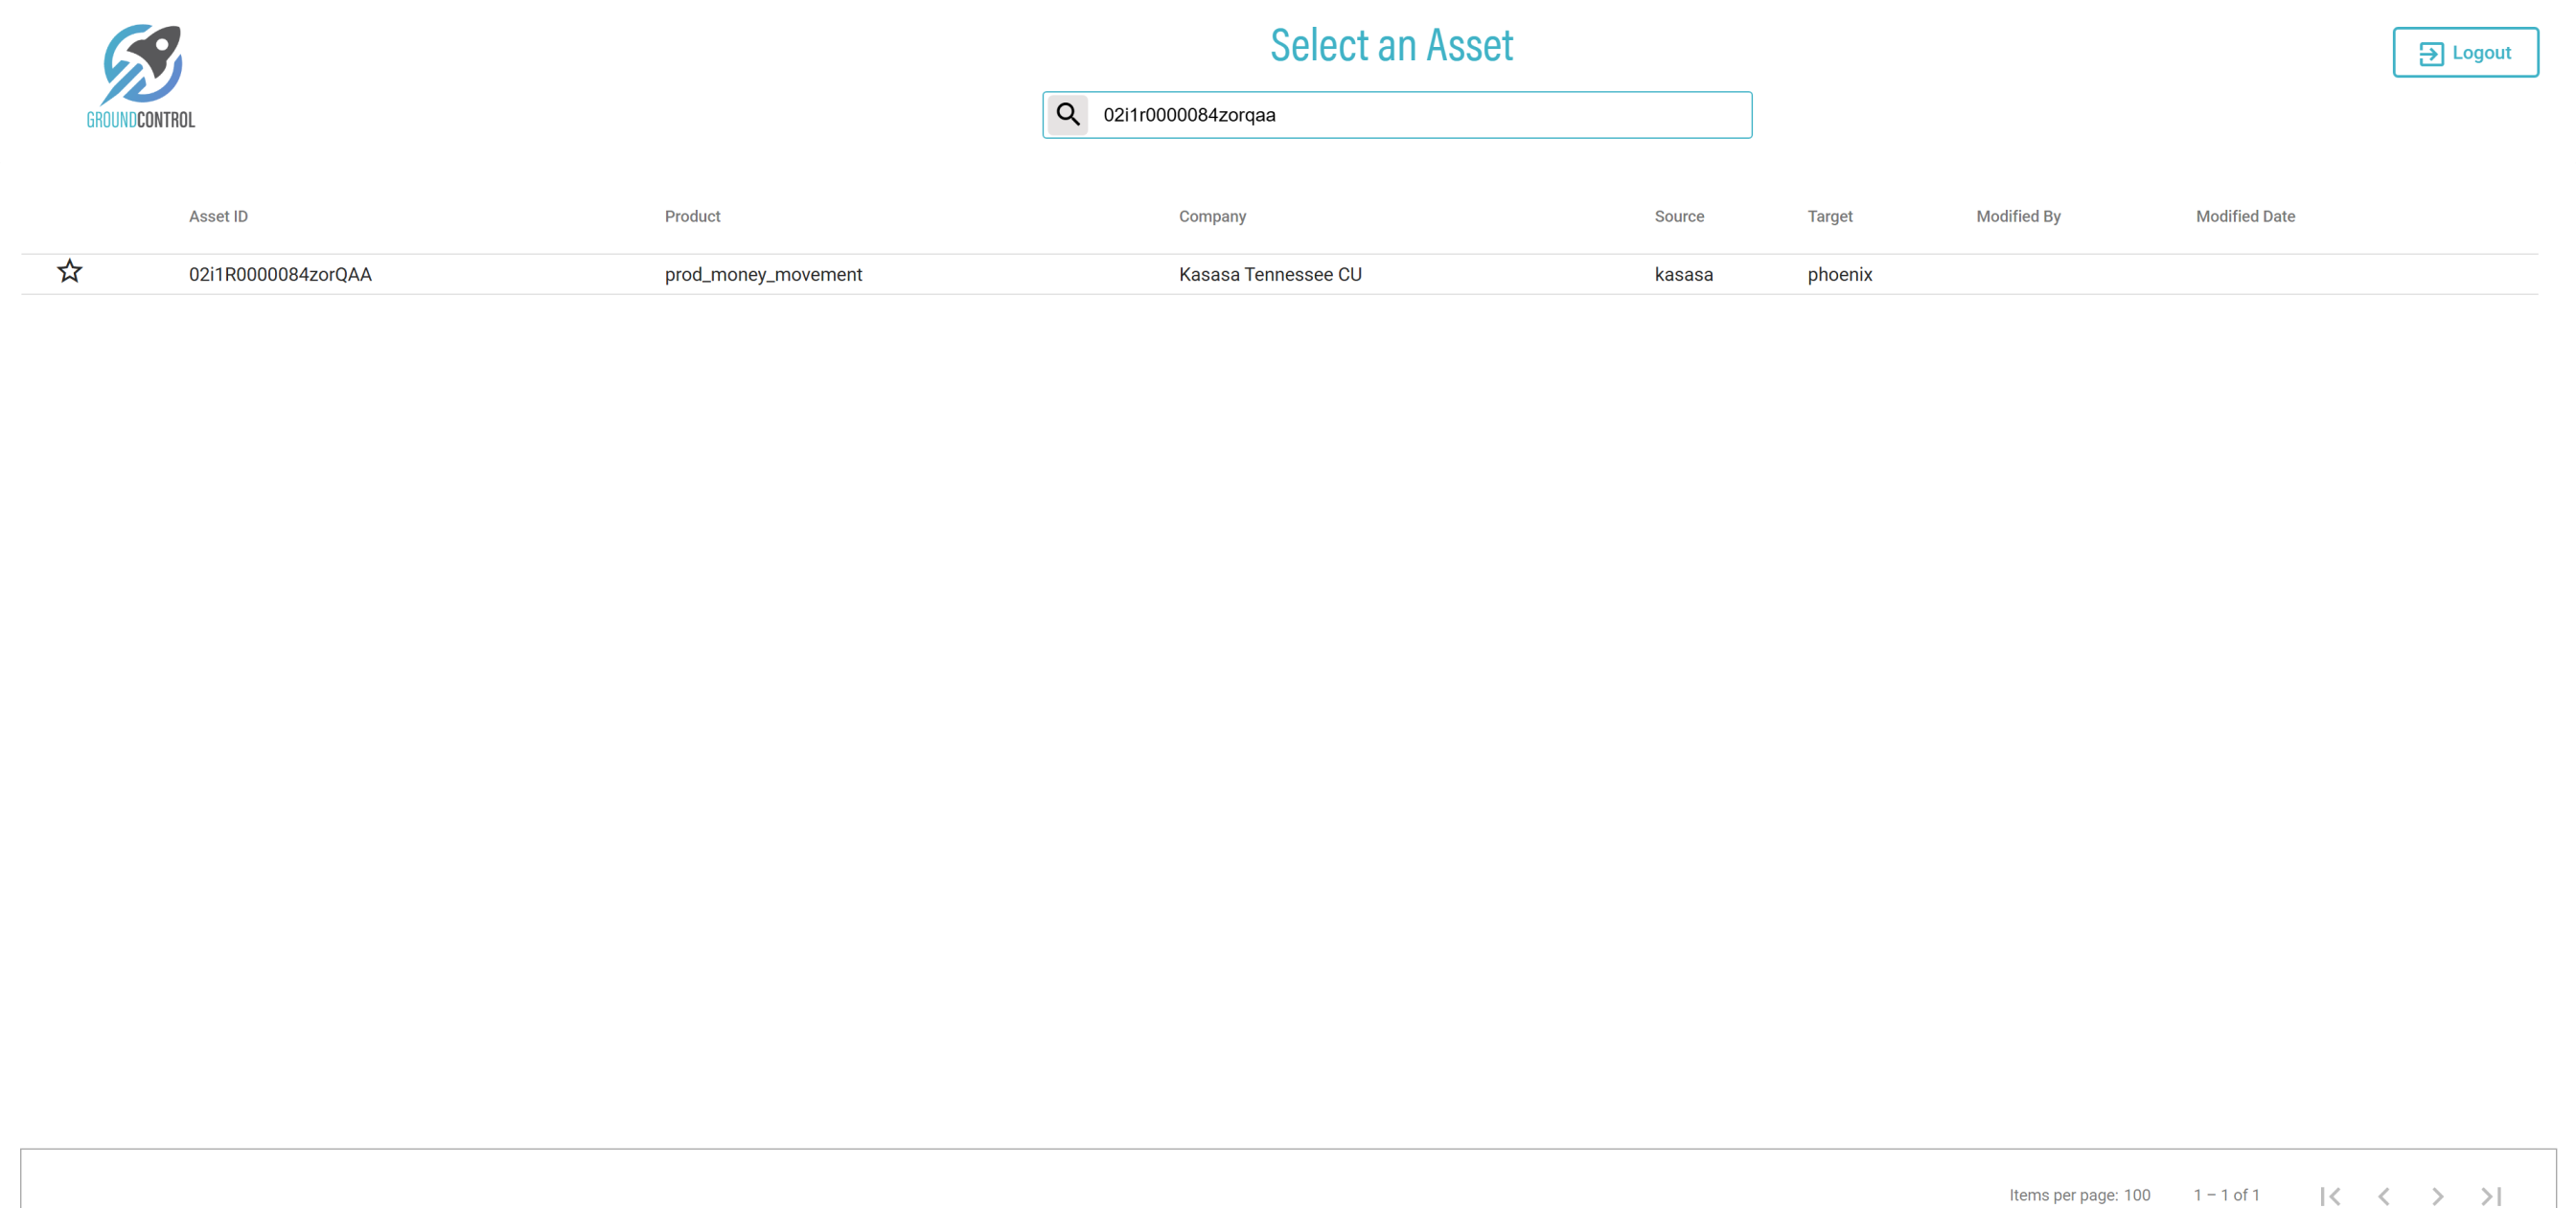Sort by Product column header
Image resolution: width=2576 pixels, height=1208 pixels.
tap(692, 216)
